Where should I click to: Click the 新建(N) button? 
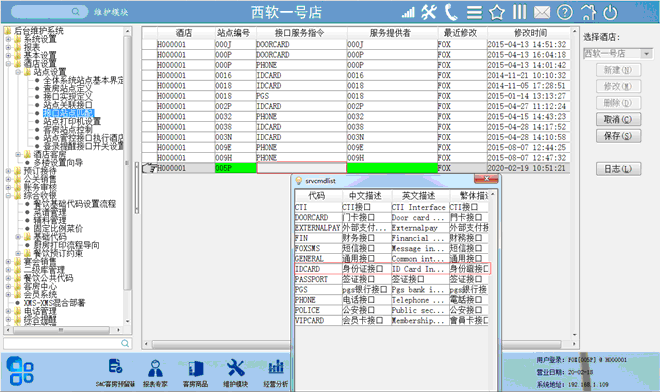tap(618, 70)
